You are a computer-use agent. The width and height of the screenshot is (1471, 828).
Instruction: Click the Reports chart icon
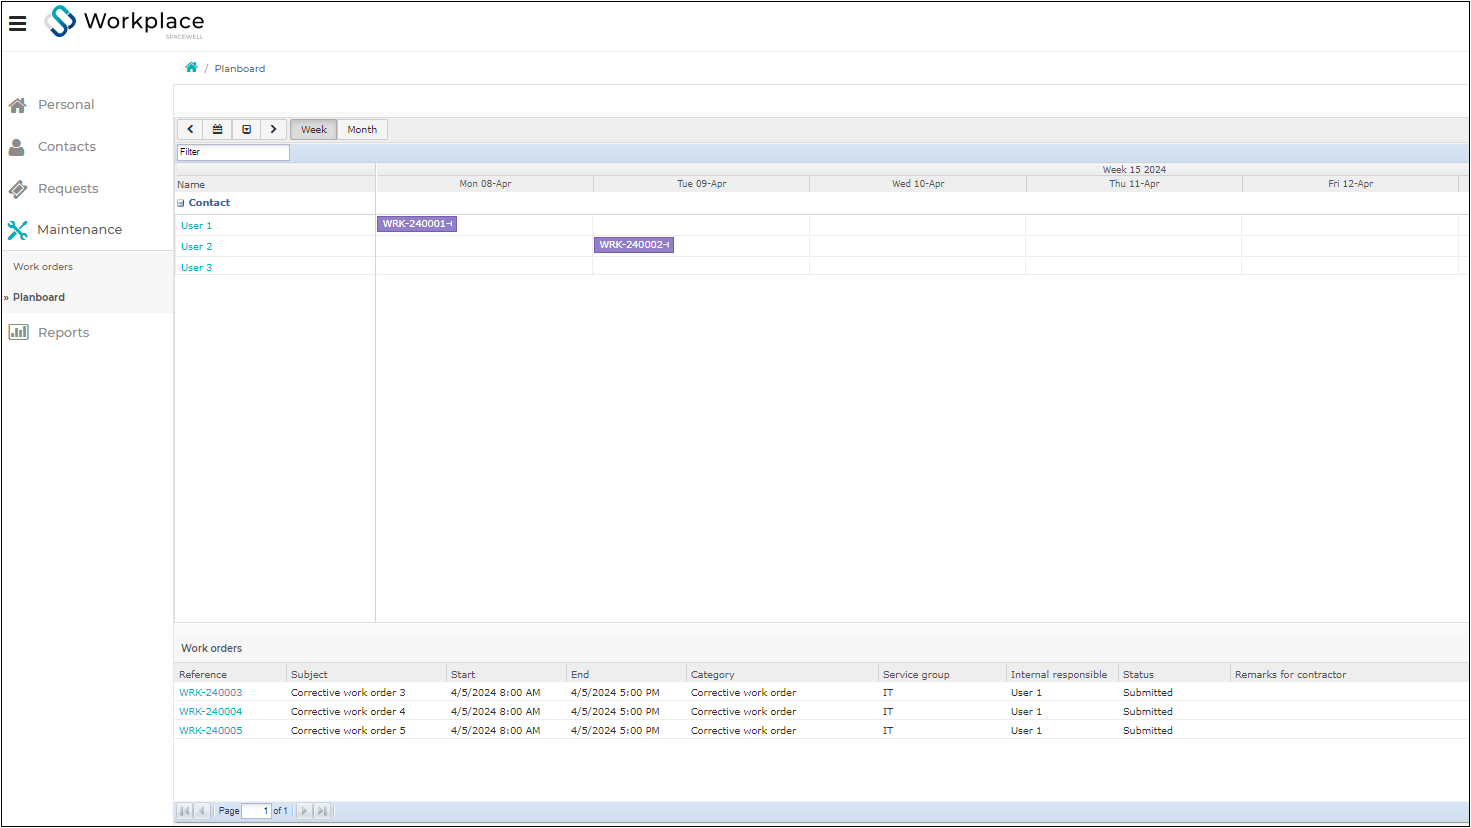tap(18, 332)
